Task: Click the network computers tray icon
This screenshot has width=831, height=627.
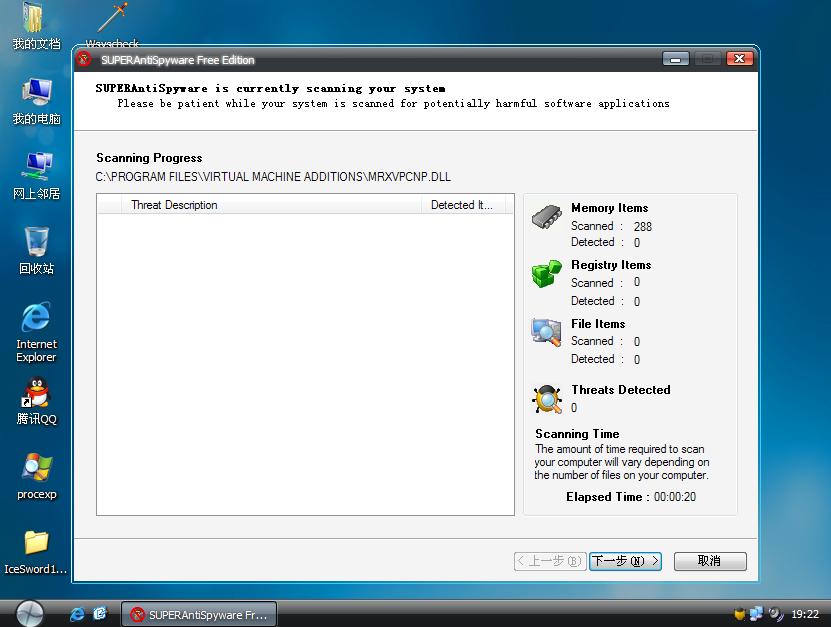Action: (x=756, y=614)
